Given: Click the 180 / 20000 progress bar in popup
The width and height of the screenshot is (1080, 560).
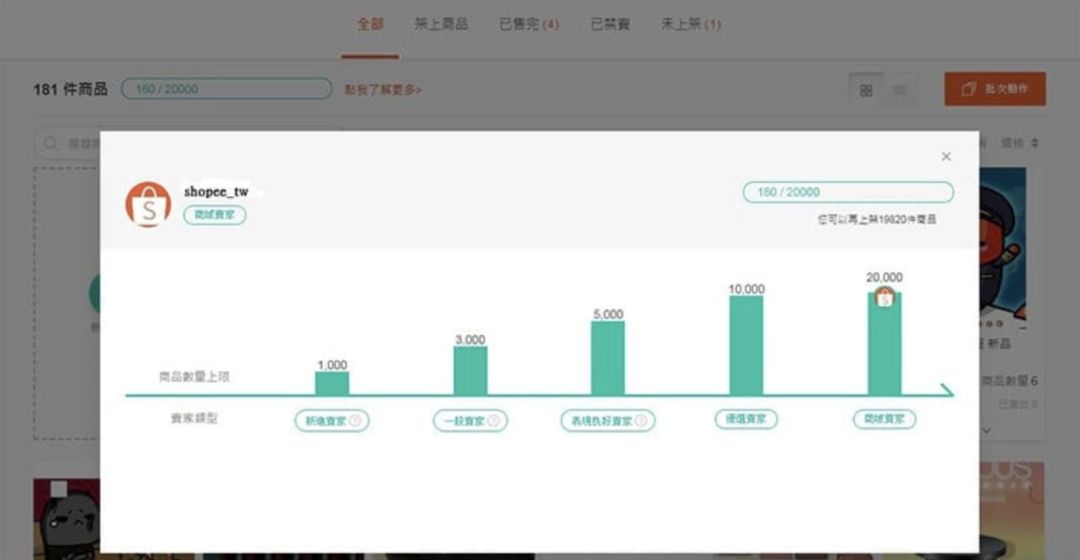Looking at the screenshot, I should [x=848, y=192].
